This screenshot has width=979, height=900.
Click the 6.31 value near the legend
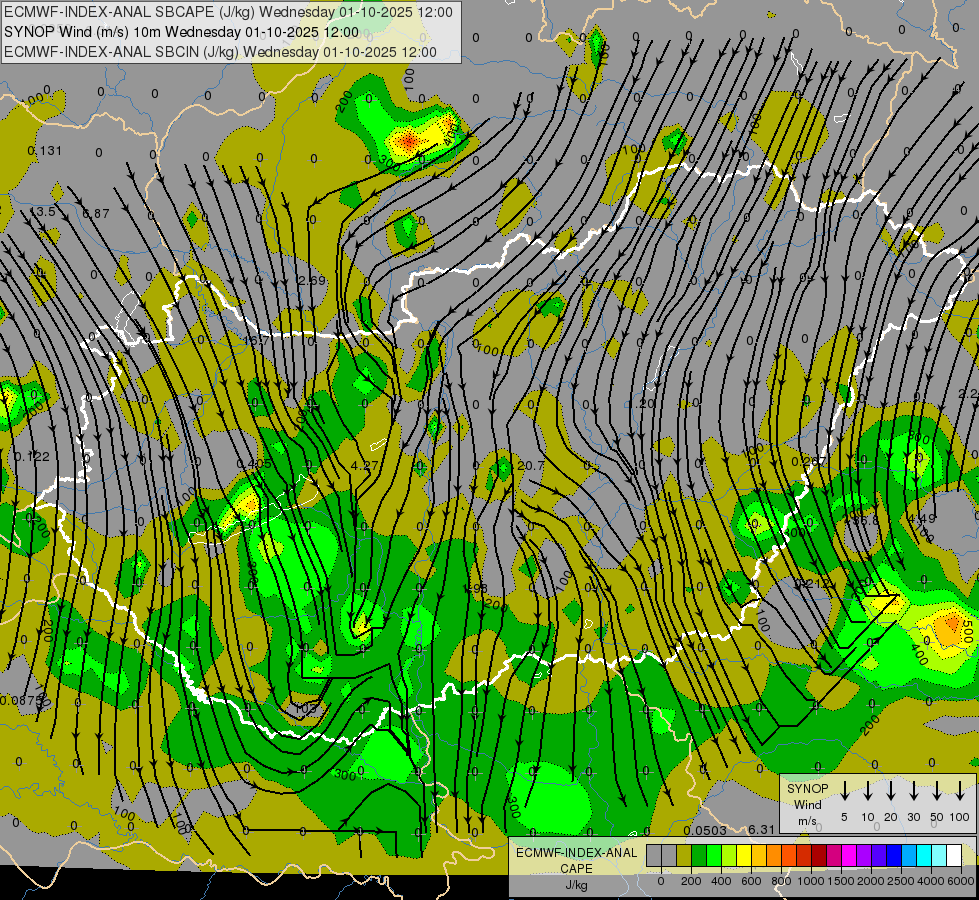pos(762,830)
